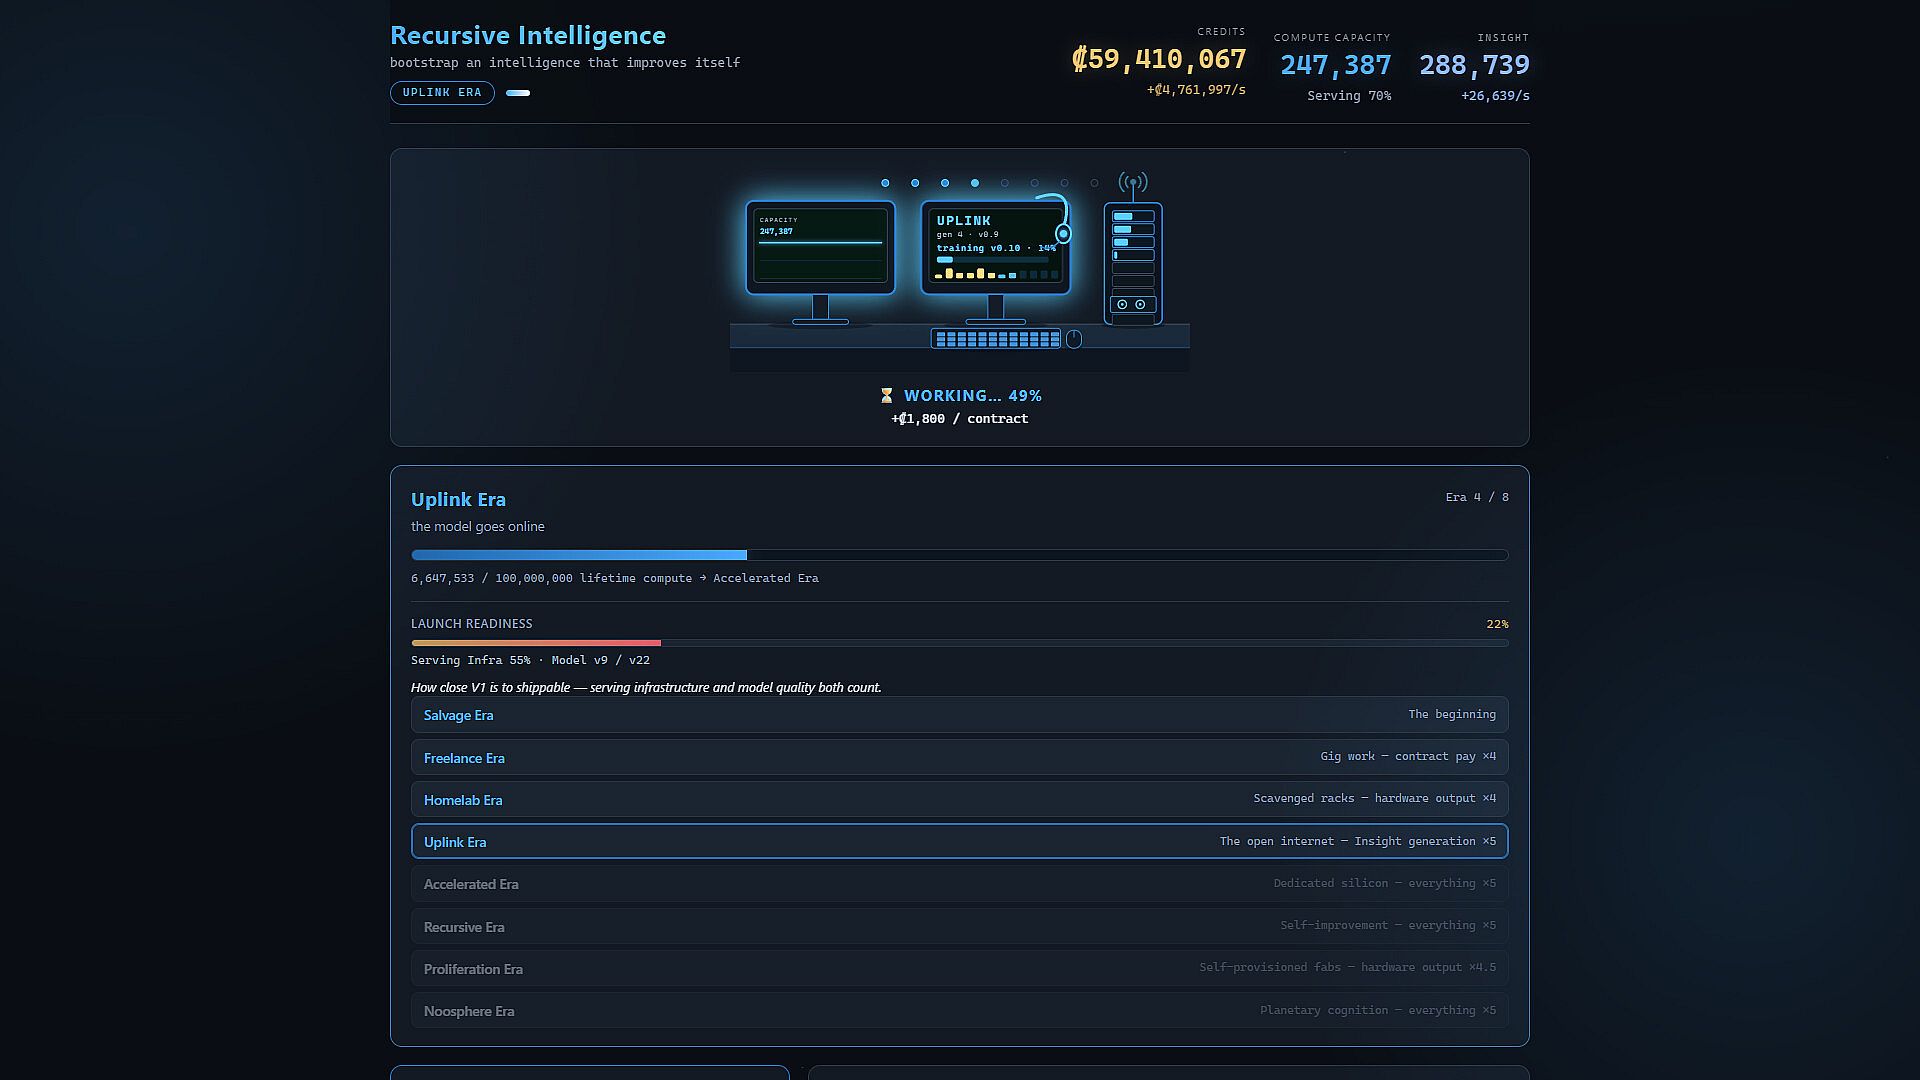Click the UPLINK training monitor screen
Image resolution: width=1920 pixels, height=1080 pixels.
pyautogui.click(x=995, y=248)
